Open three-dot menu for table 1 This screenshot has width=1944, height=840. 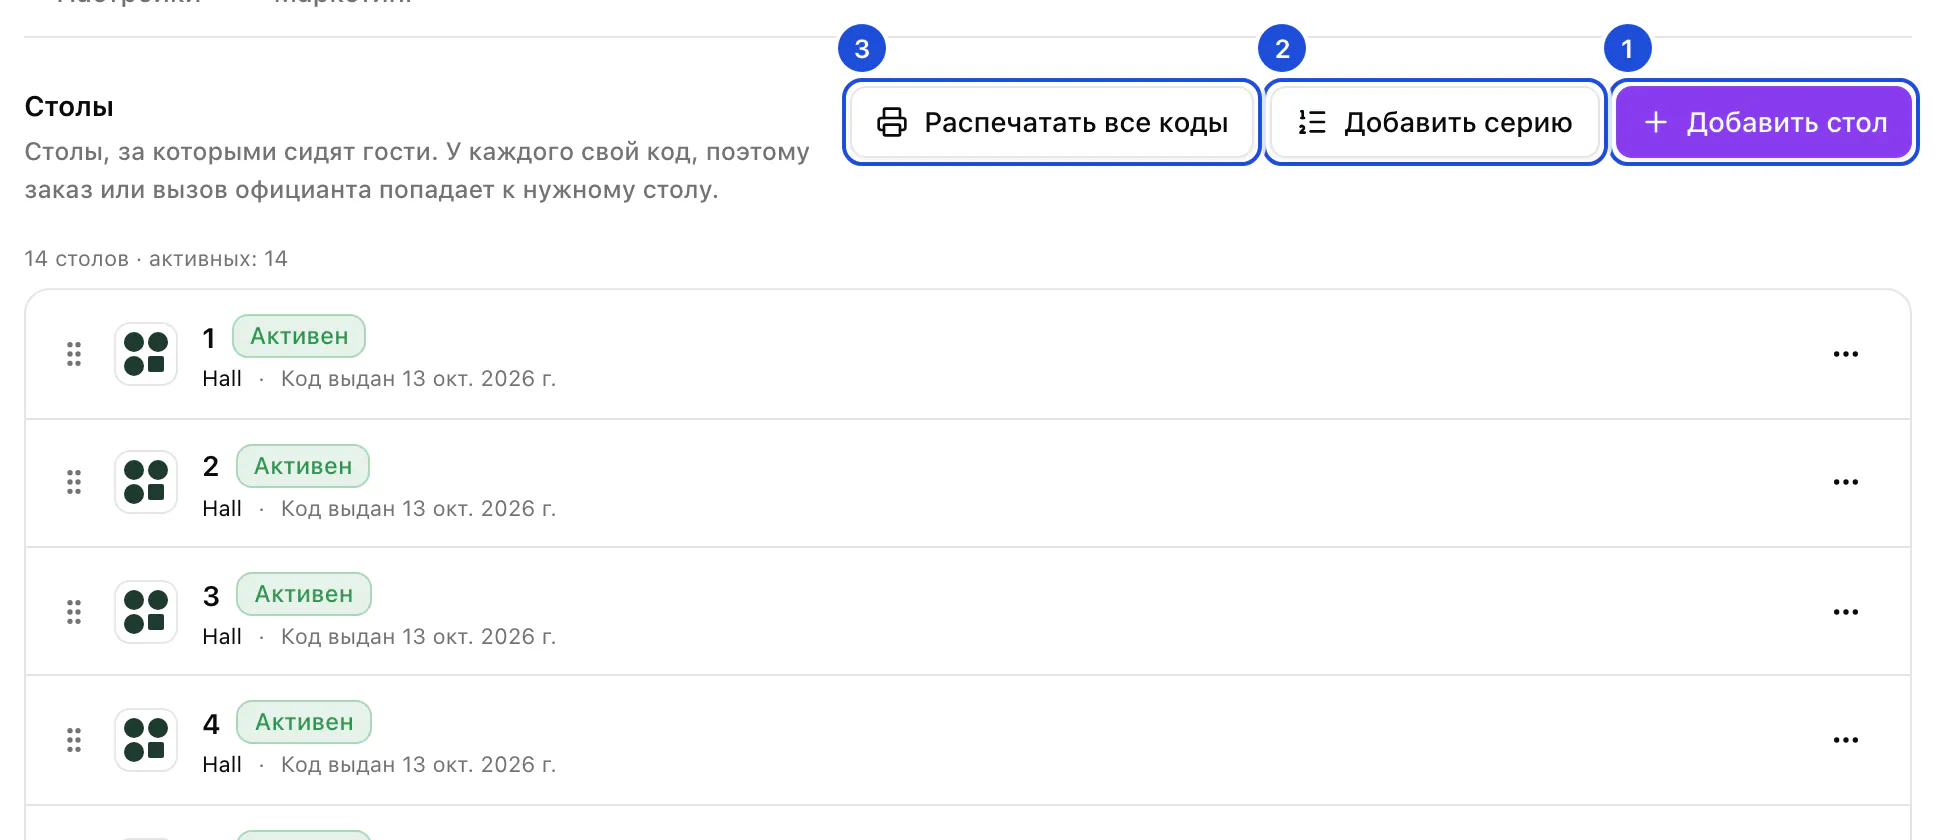(1845, 354)
